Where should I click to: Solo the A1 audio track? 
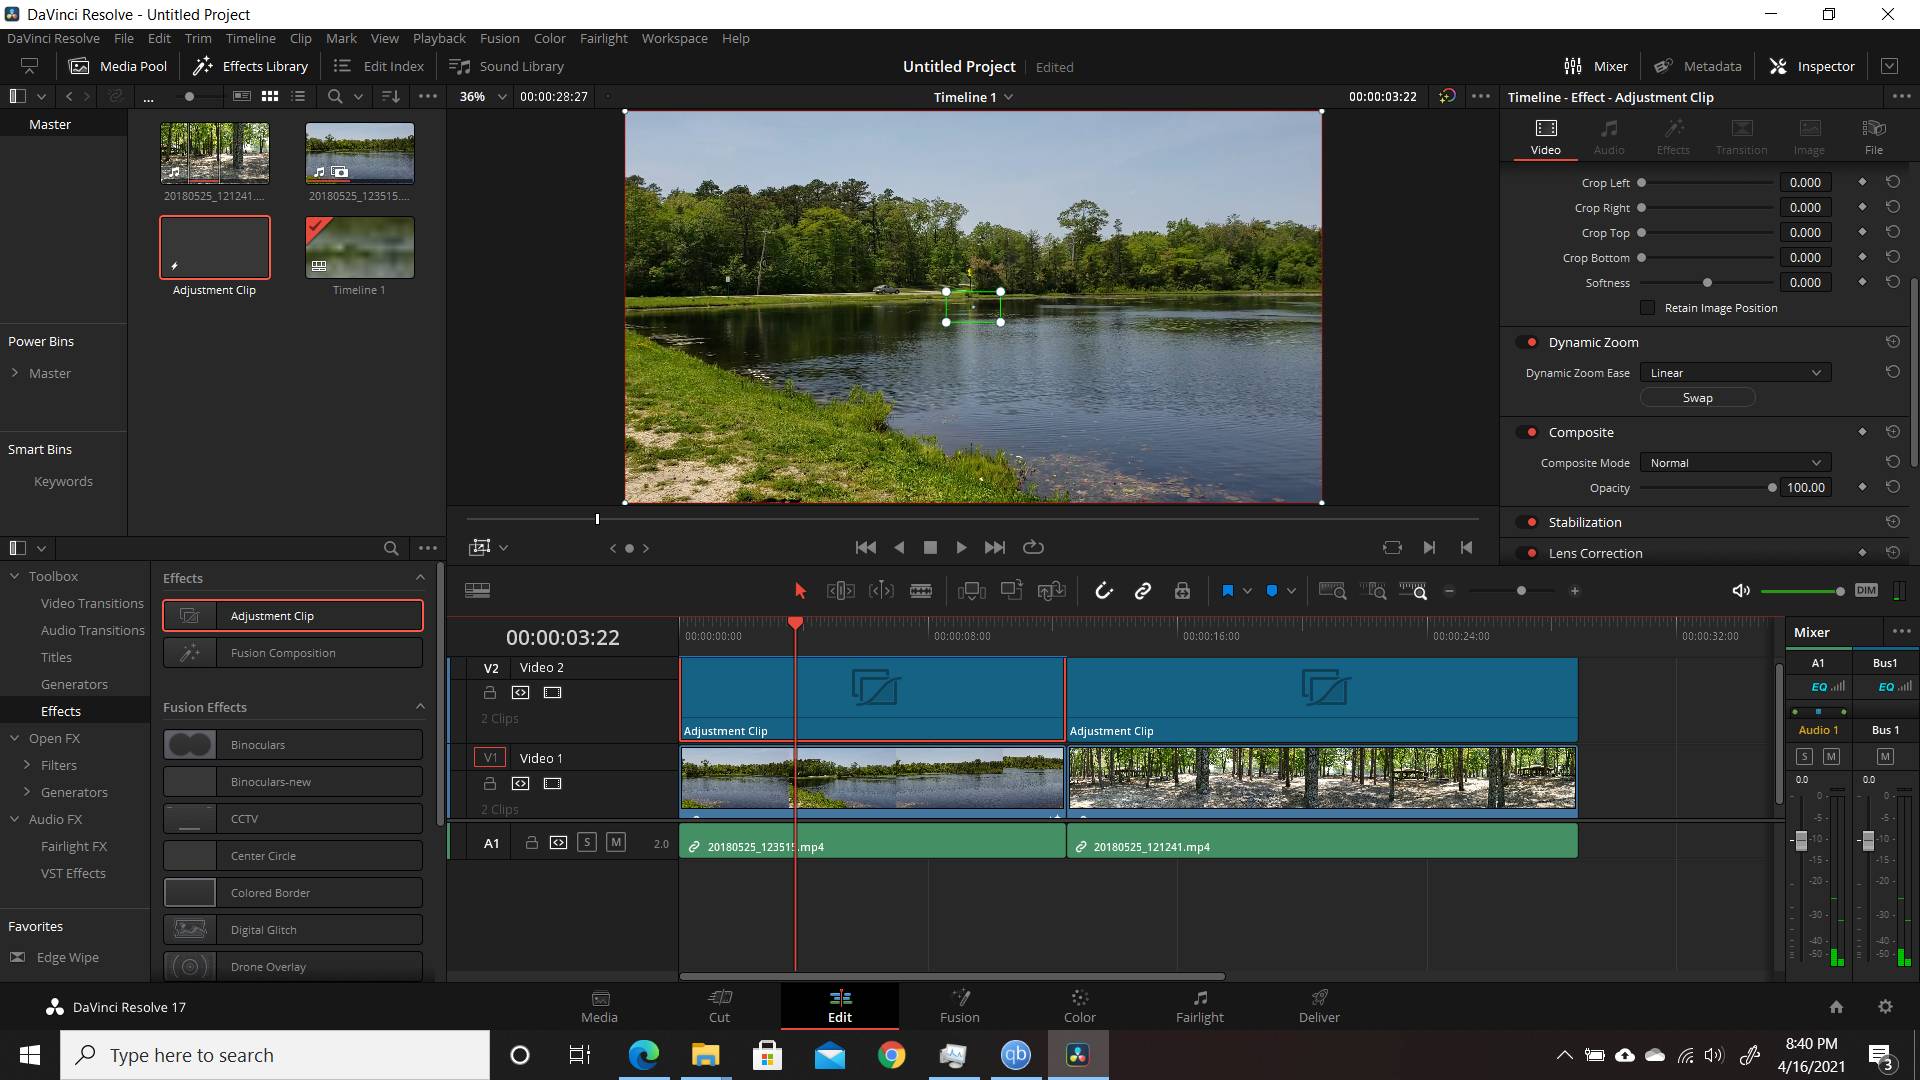click(587, 842)
